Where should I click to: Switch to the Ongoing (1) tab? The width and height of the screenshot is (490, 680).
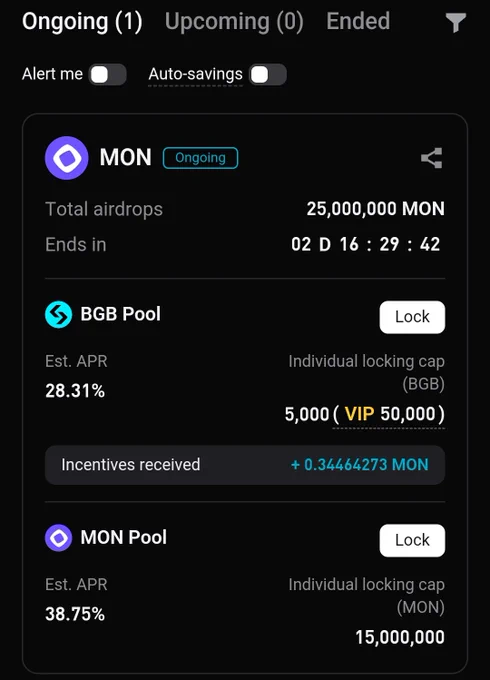pyautogui.click(x=82, y=22)
